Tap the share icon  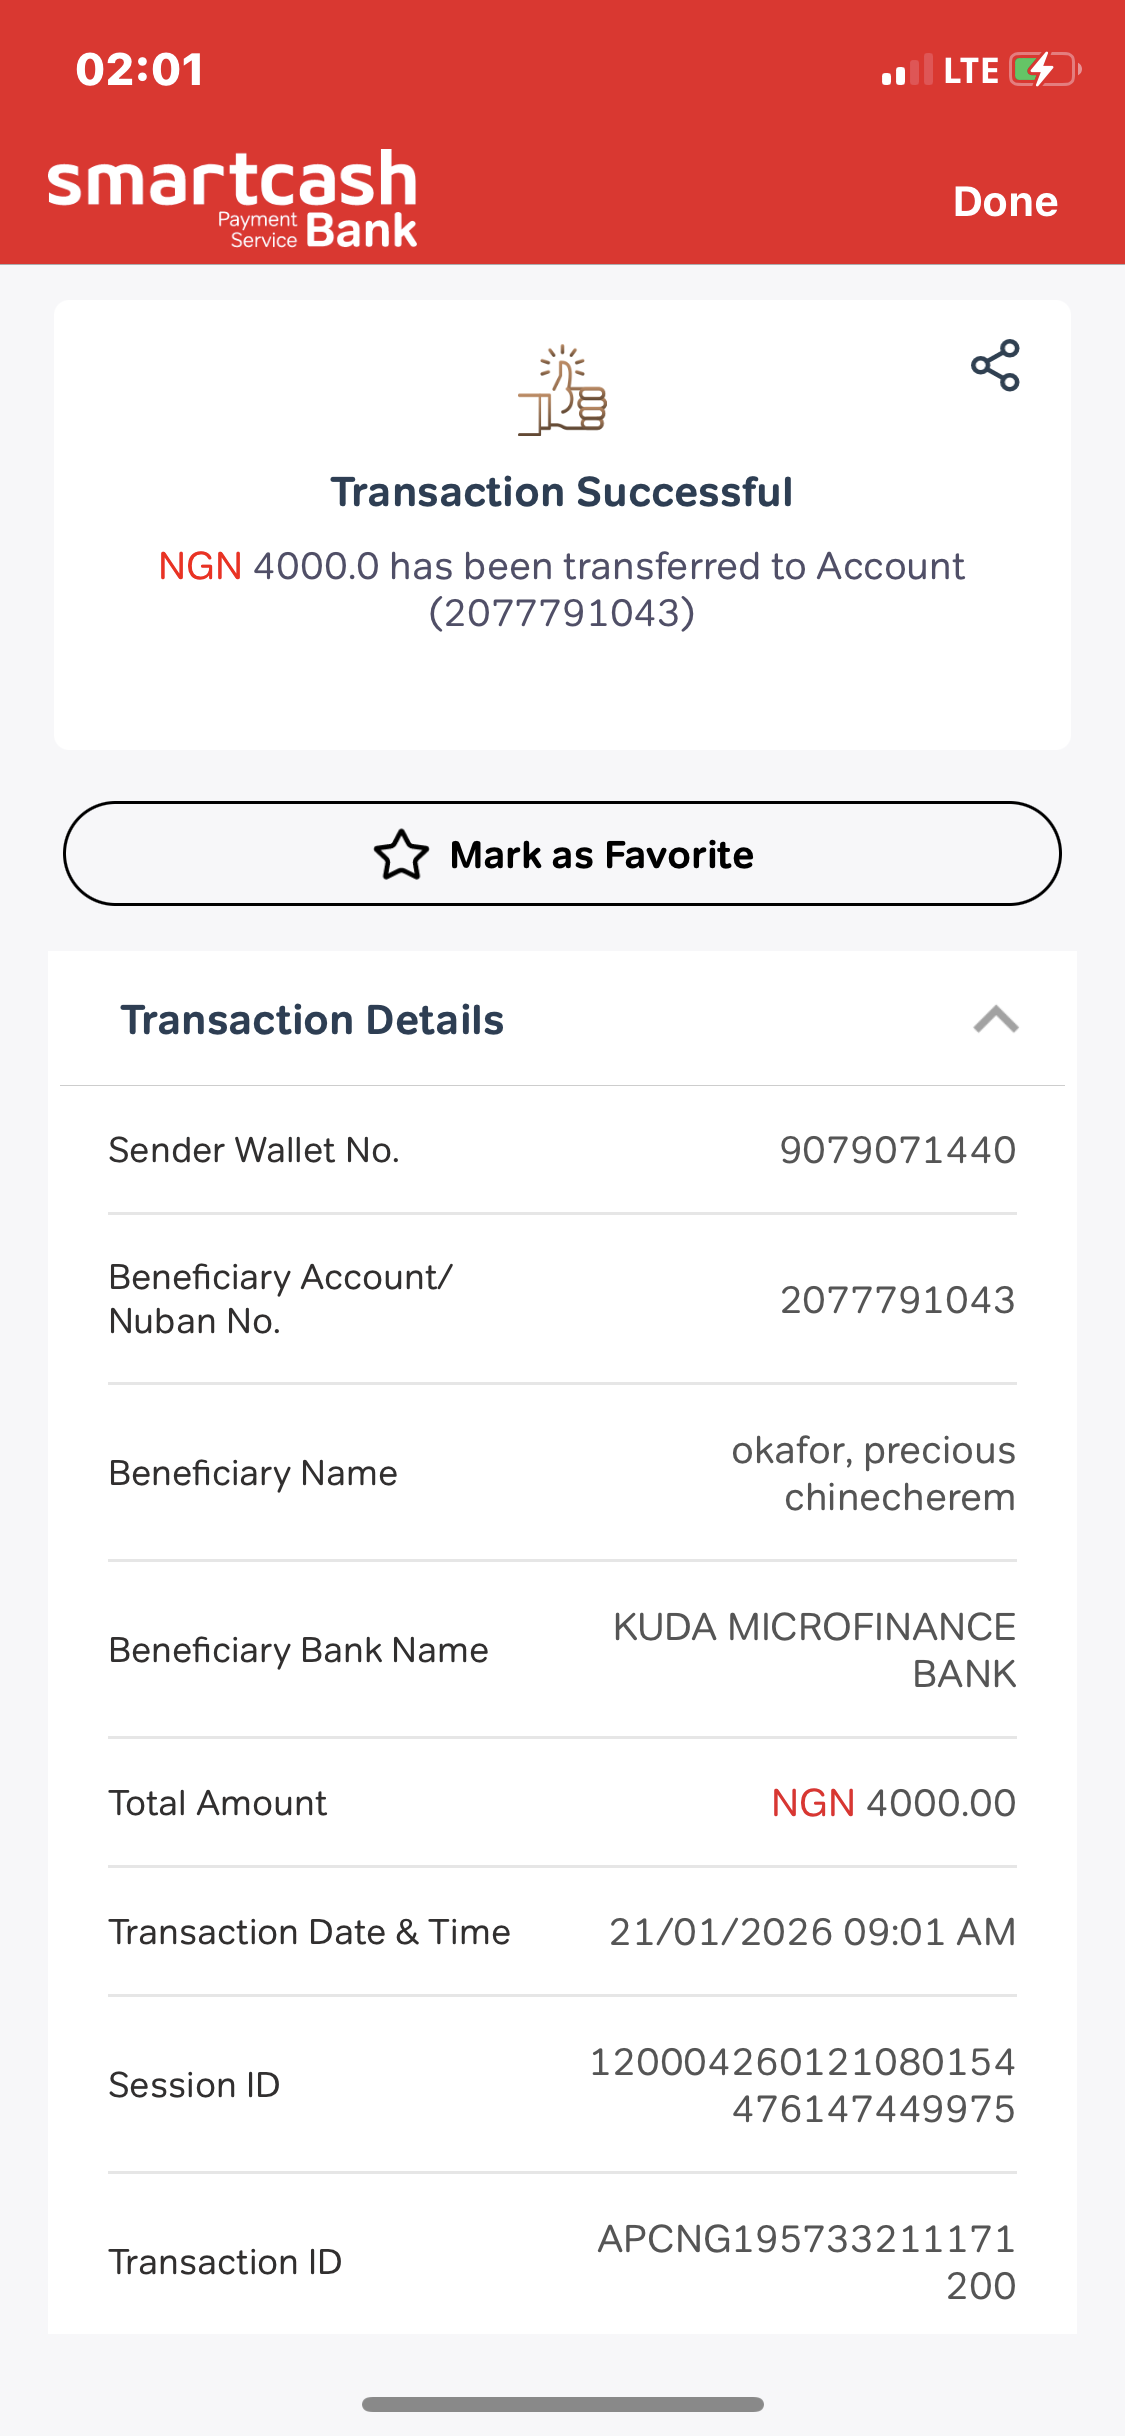pyautogui.click(x=995, y=366)
